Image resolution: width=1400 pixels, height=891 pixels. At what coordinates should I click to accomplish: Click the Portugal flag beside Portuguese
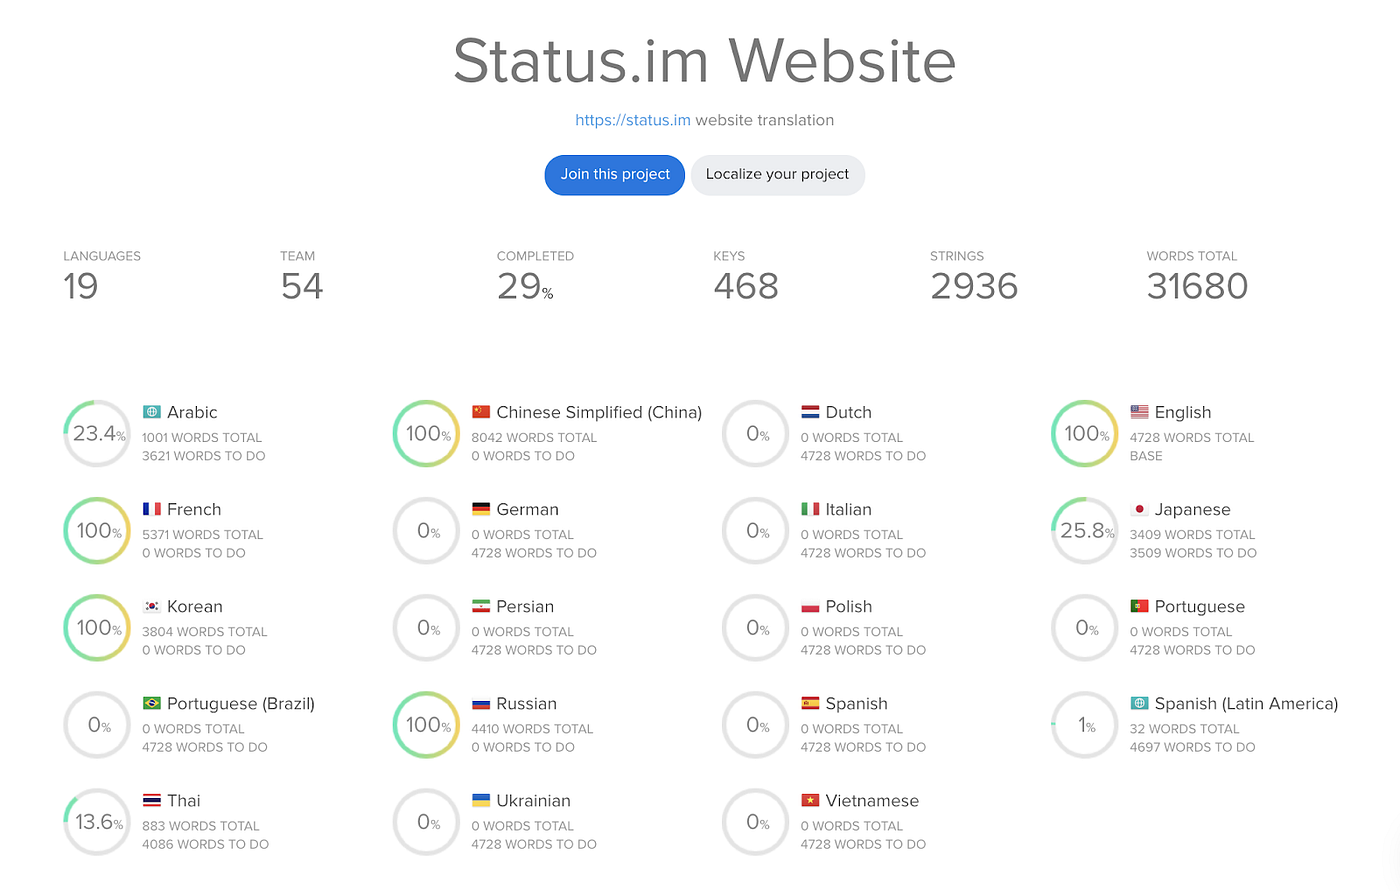point(1139,606)
